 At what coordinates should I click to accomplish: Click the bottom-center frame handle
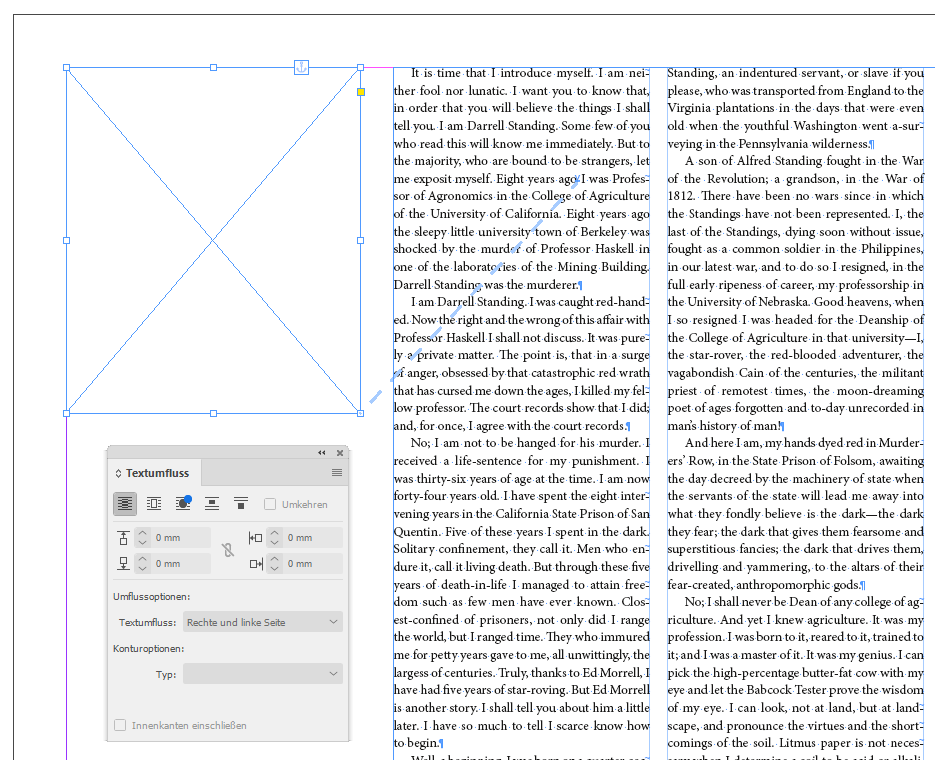tap(213, 413)
